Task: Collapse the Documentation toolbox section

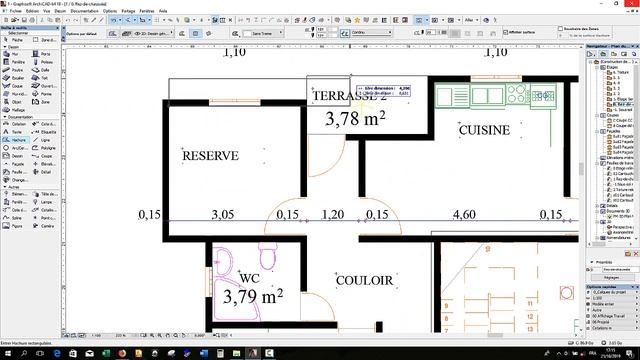Action: click(x=5, y=117)
